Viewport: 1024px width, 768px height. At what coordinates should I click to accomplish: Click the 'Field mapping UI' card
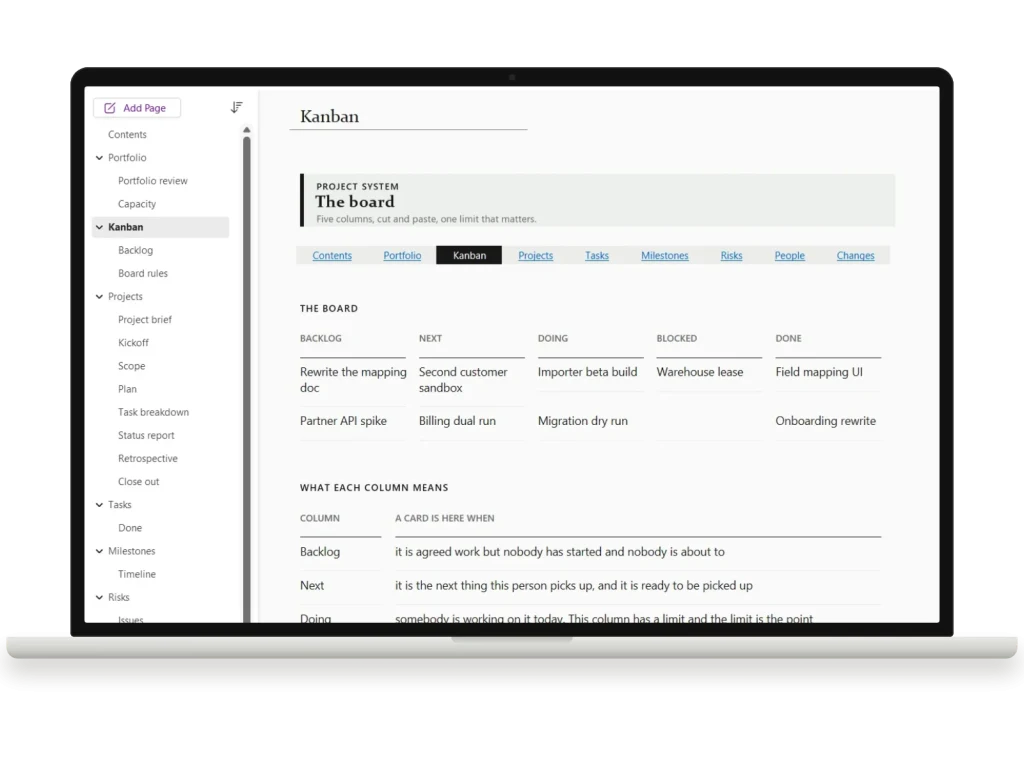(819, 372)
